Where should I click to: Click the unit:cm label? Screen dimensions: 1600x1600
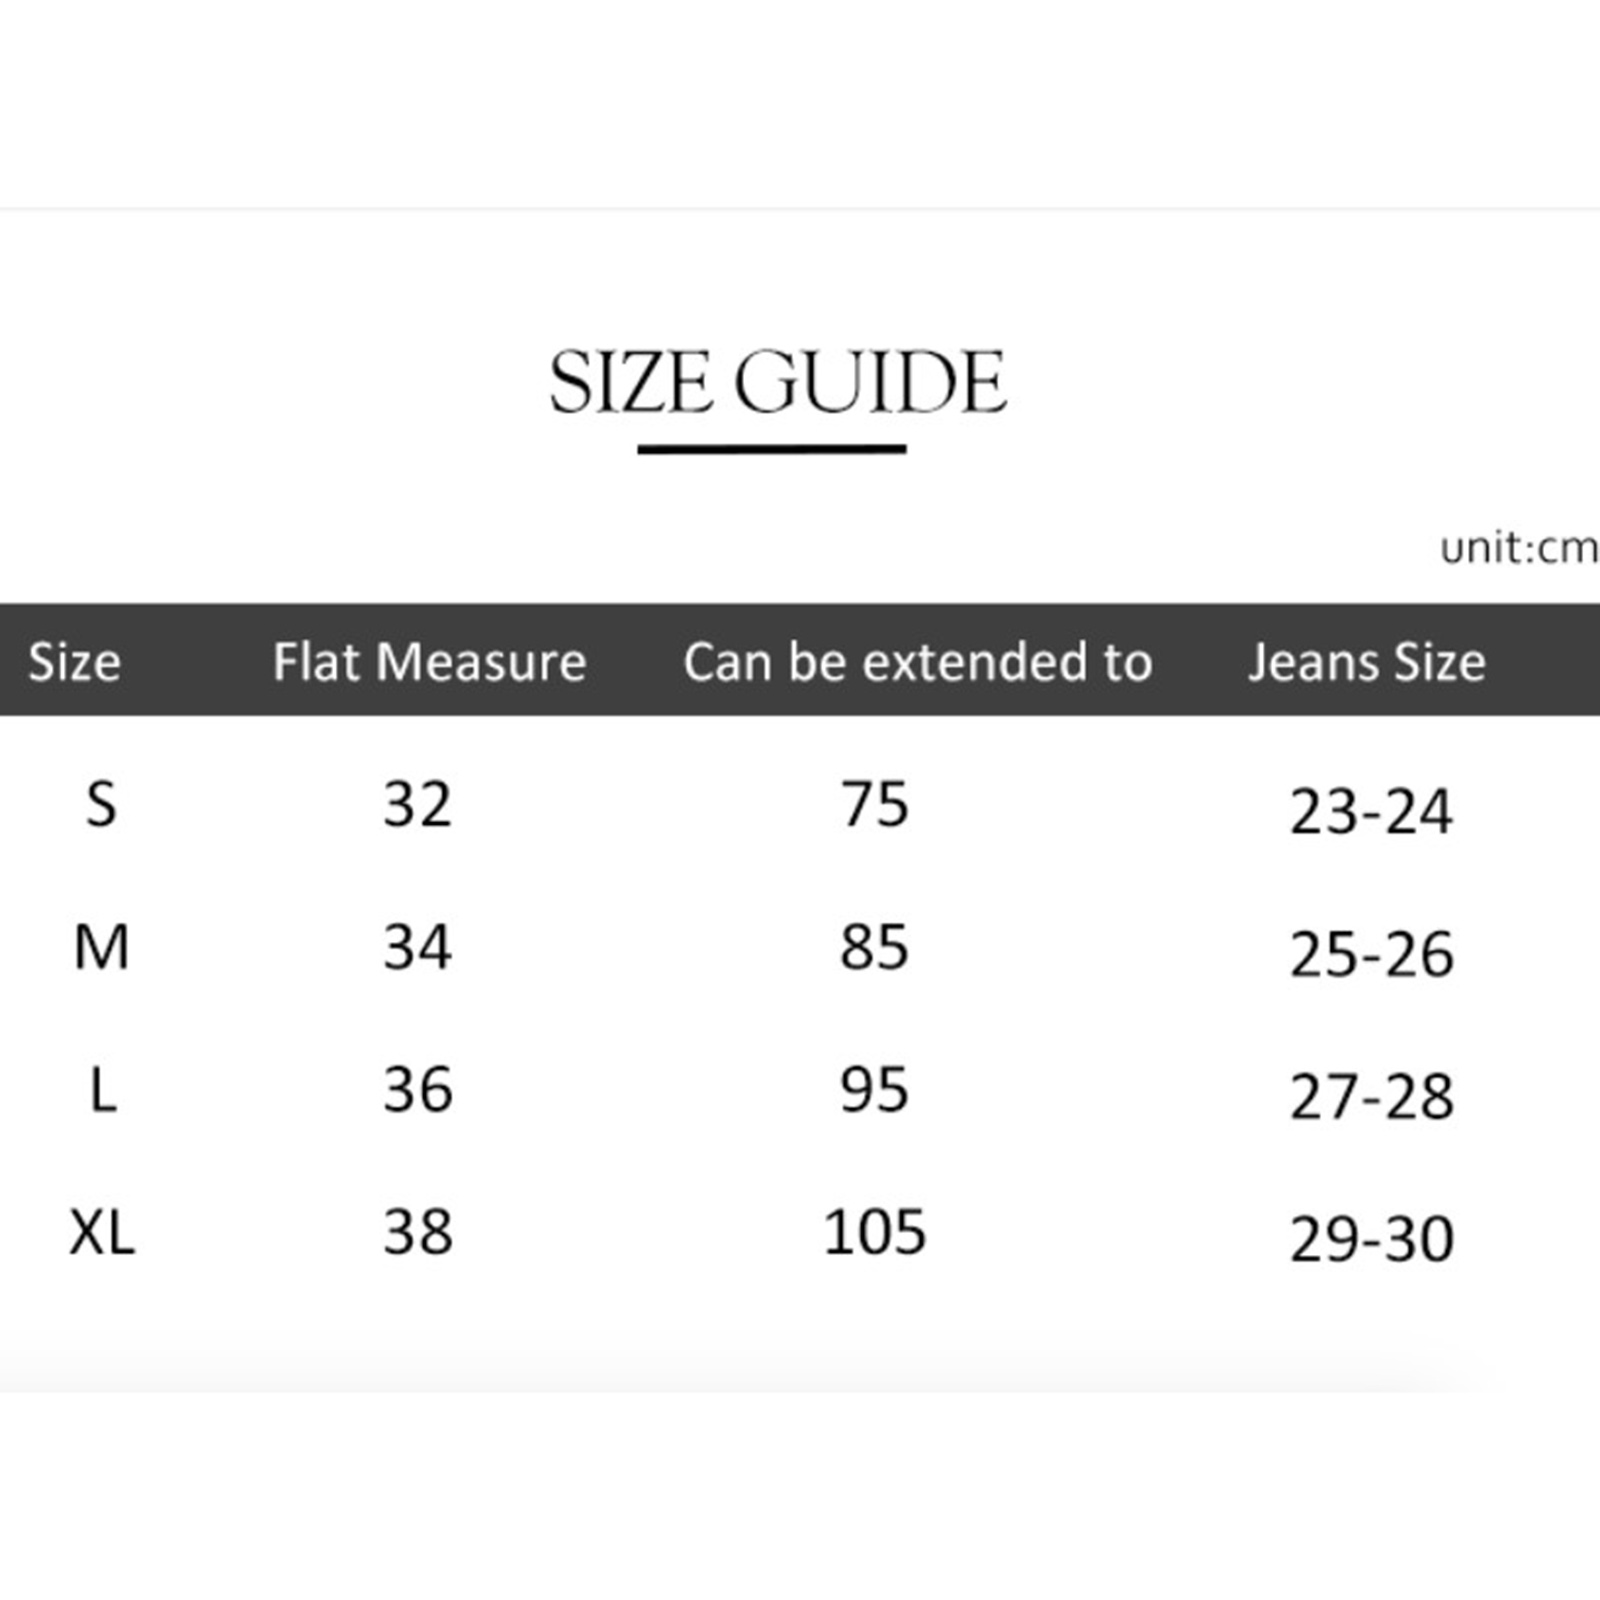pos(1518,548)
